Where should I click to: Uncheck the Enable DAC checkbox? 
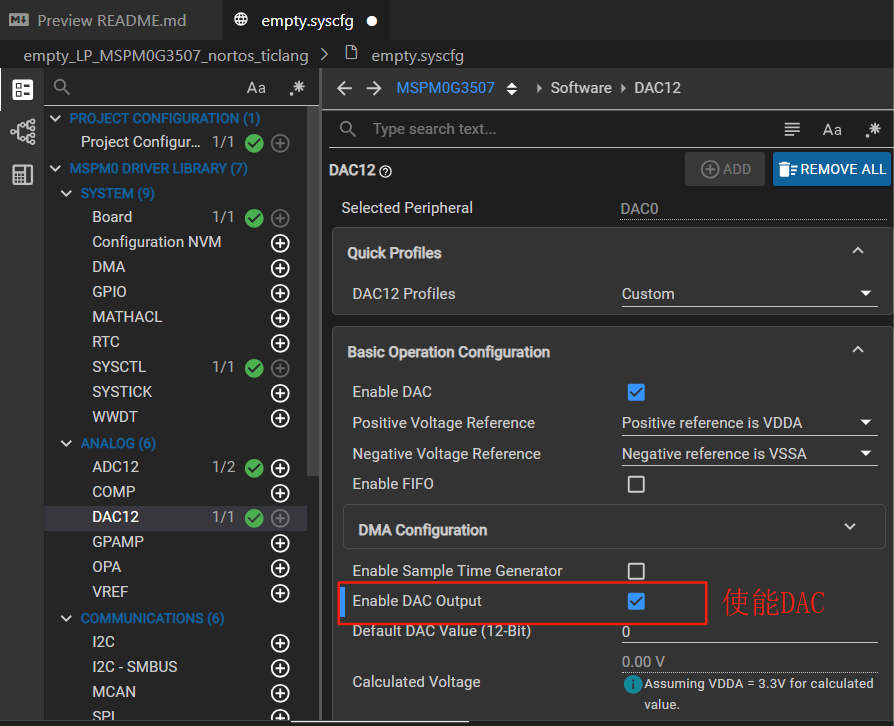tap(636, 392)
